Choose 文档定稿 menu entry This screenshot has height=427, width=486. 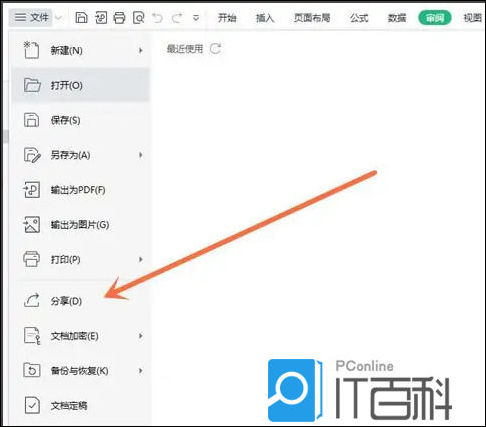point(81,405)
